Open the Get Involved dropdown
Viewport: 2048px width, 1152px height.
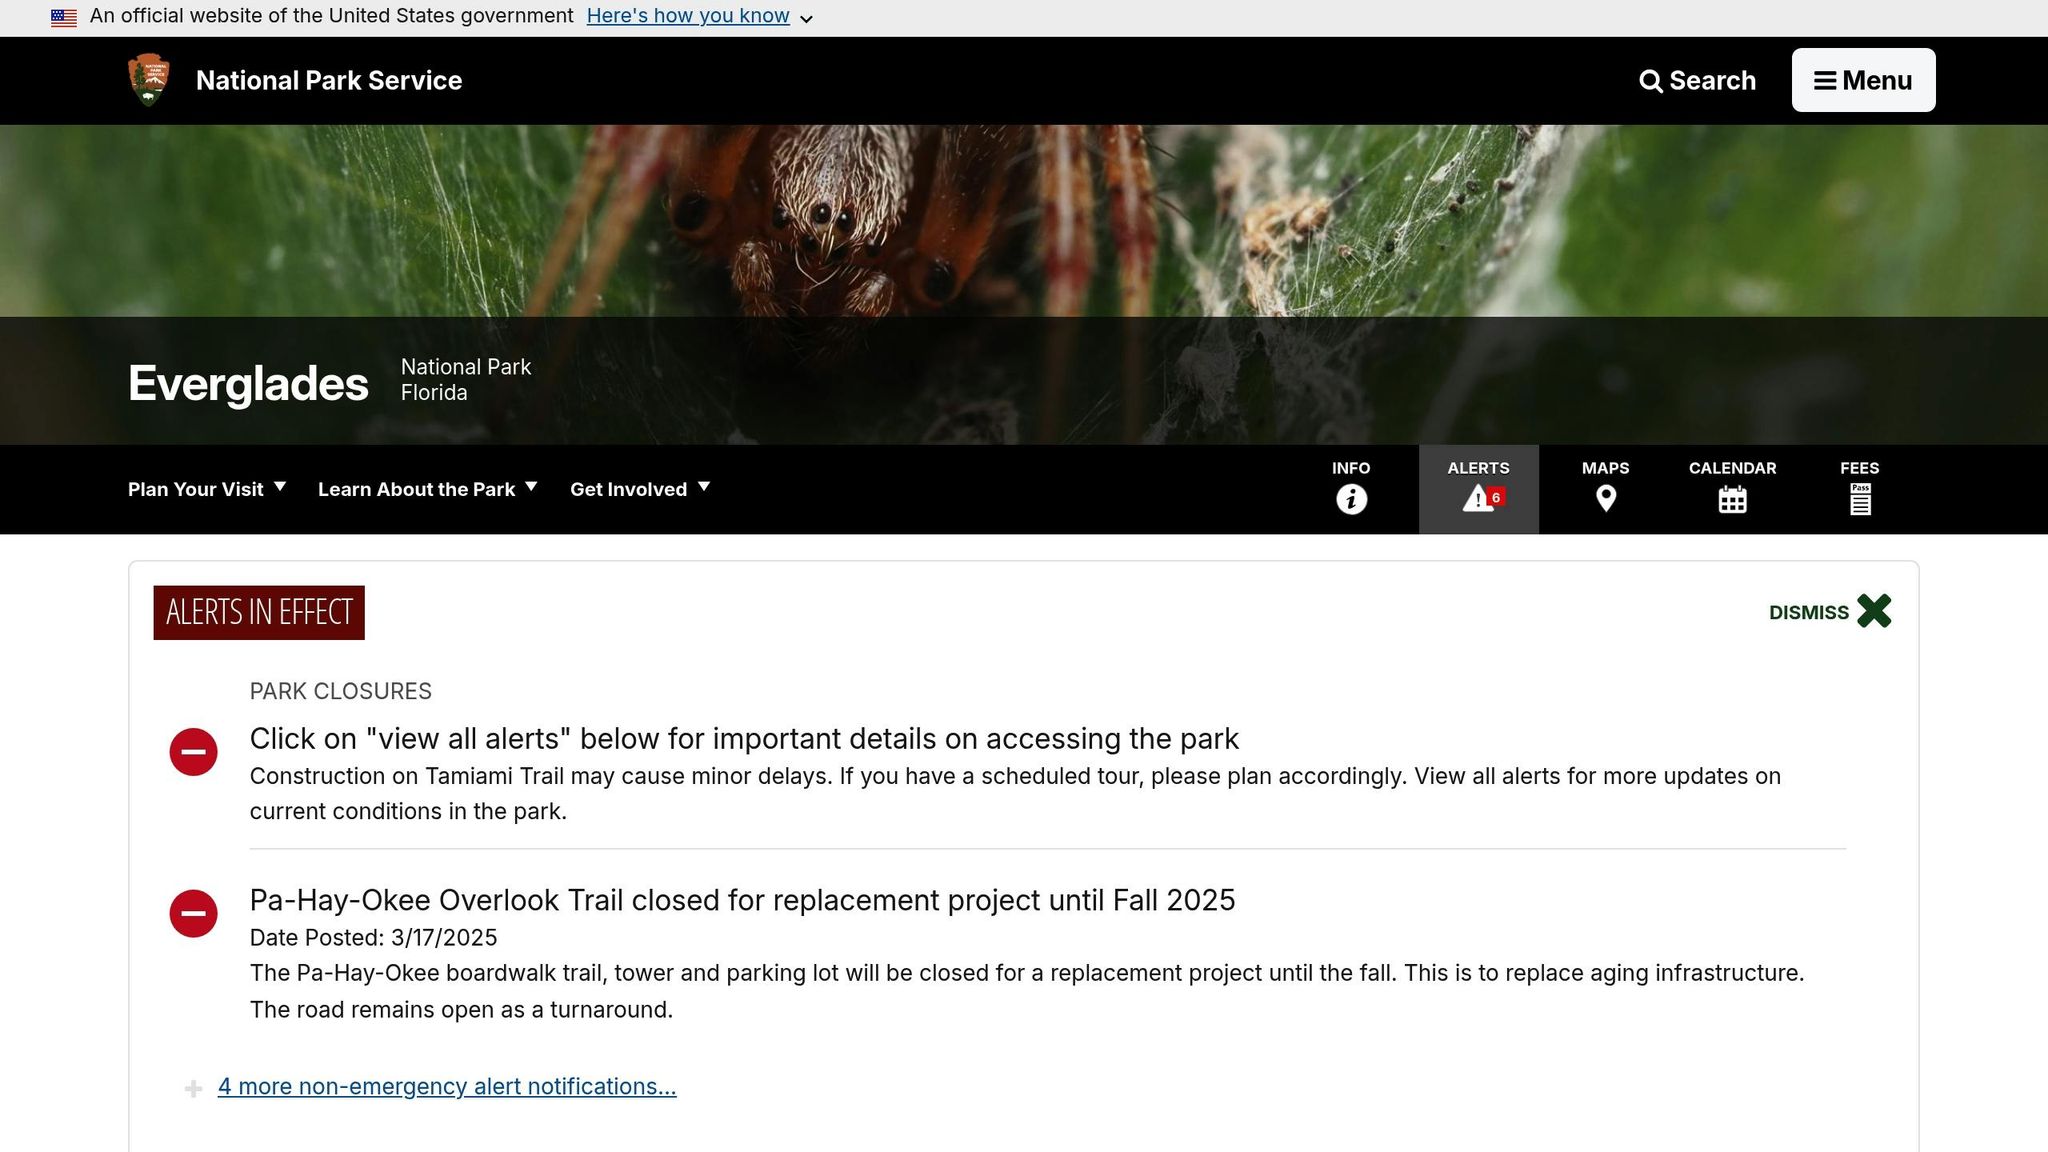point(640,489)
